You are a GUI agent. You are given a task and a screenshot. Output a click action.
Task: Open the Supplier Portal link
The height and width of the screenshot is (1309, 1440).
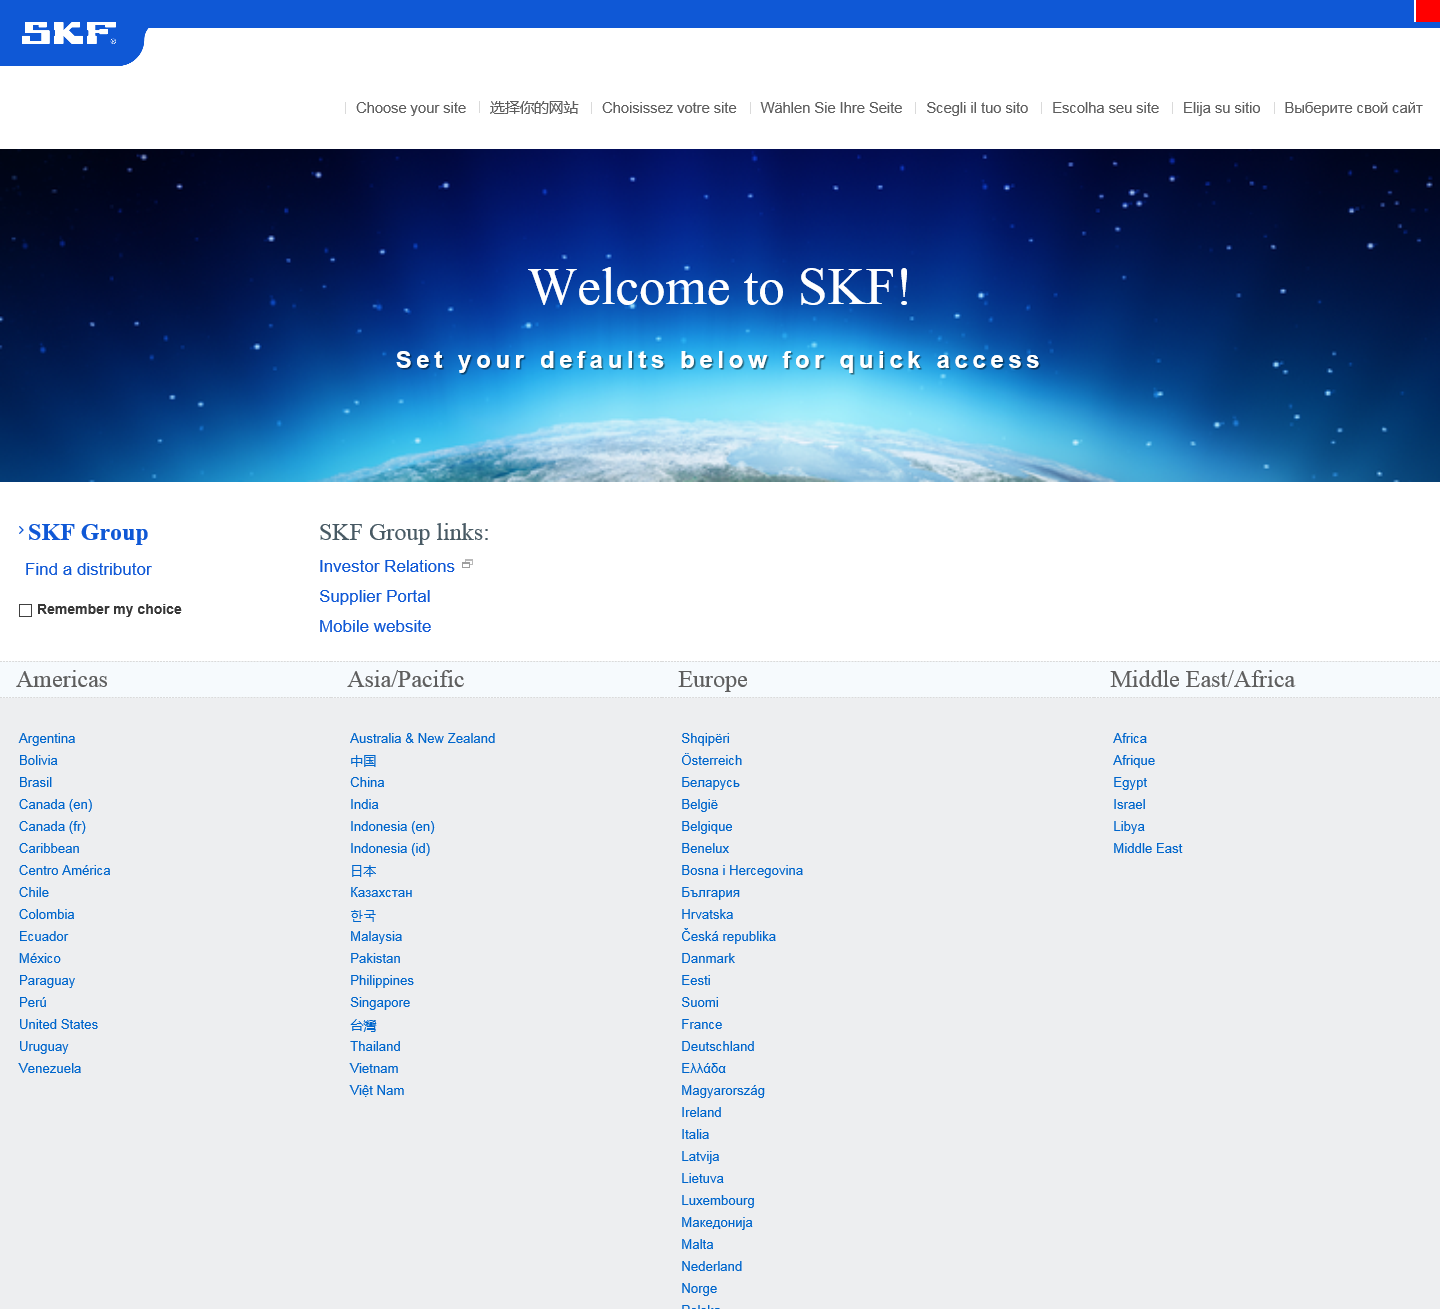point(375,596)
